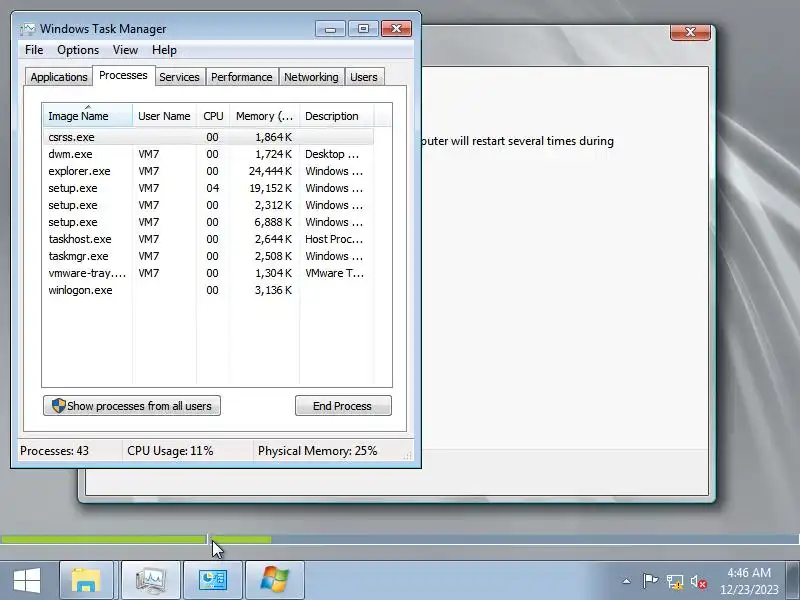Click the Processes: 43 status text
The height and width of the screenshot is (600, 800).
click(x=55, y=451)
